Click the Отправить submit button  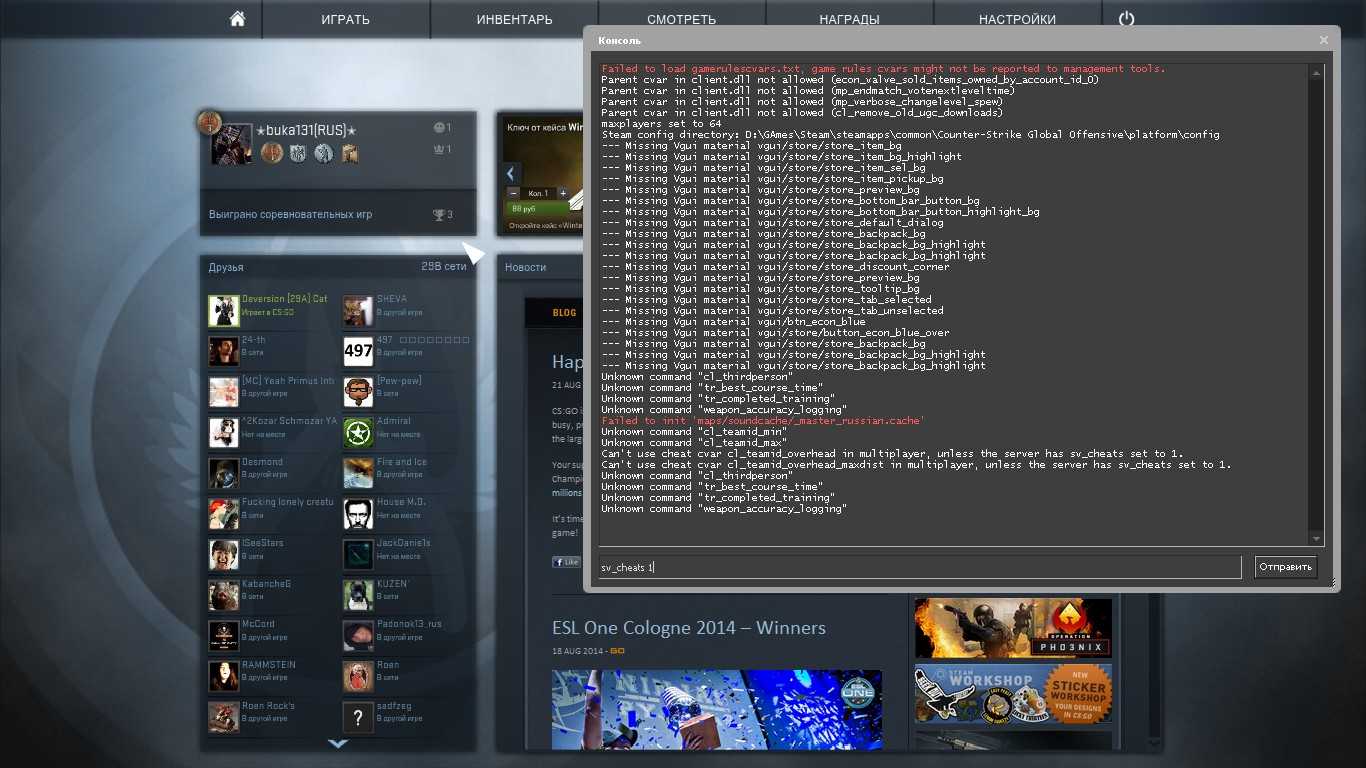1286,567
